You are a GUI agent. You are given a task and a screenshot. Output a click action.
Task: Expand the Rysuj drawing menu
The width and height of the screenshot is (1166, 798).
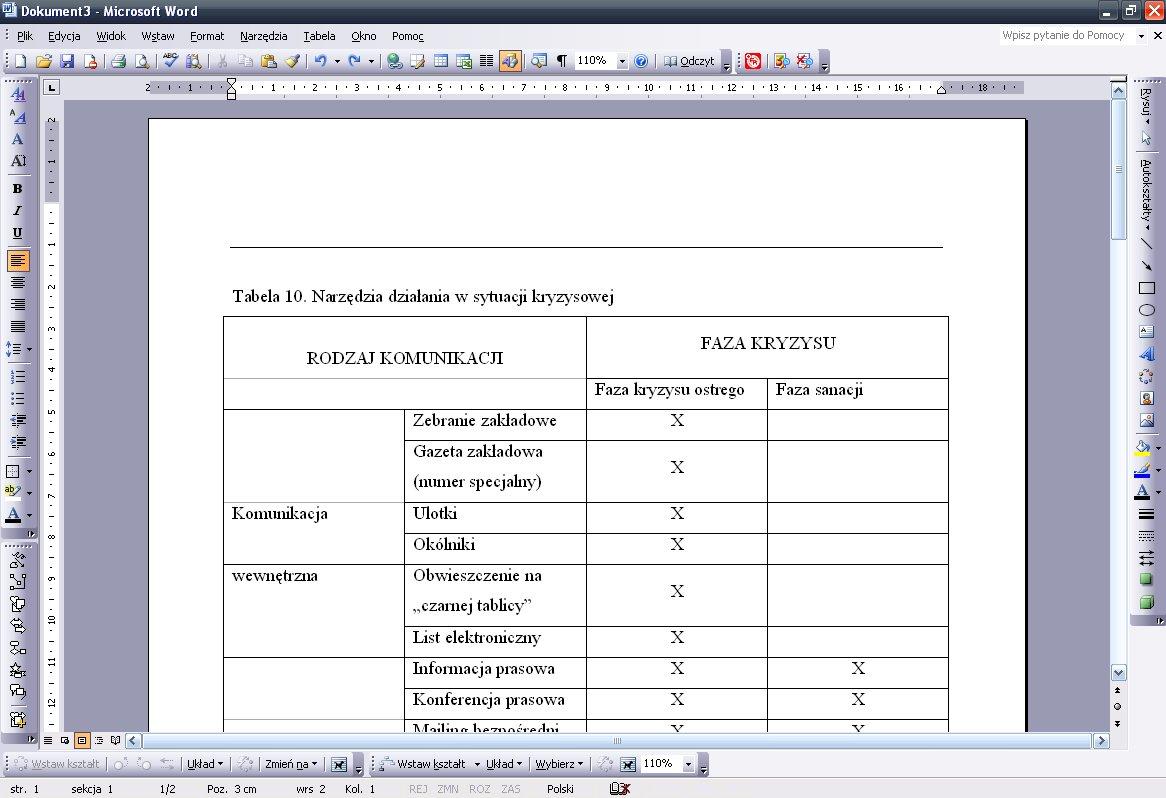coord(1147,106)
